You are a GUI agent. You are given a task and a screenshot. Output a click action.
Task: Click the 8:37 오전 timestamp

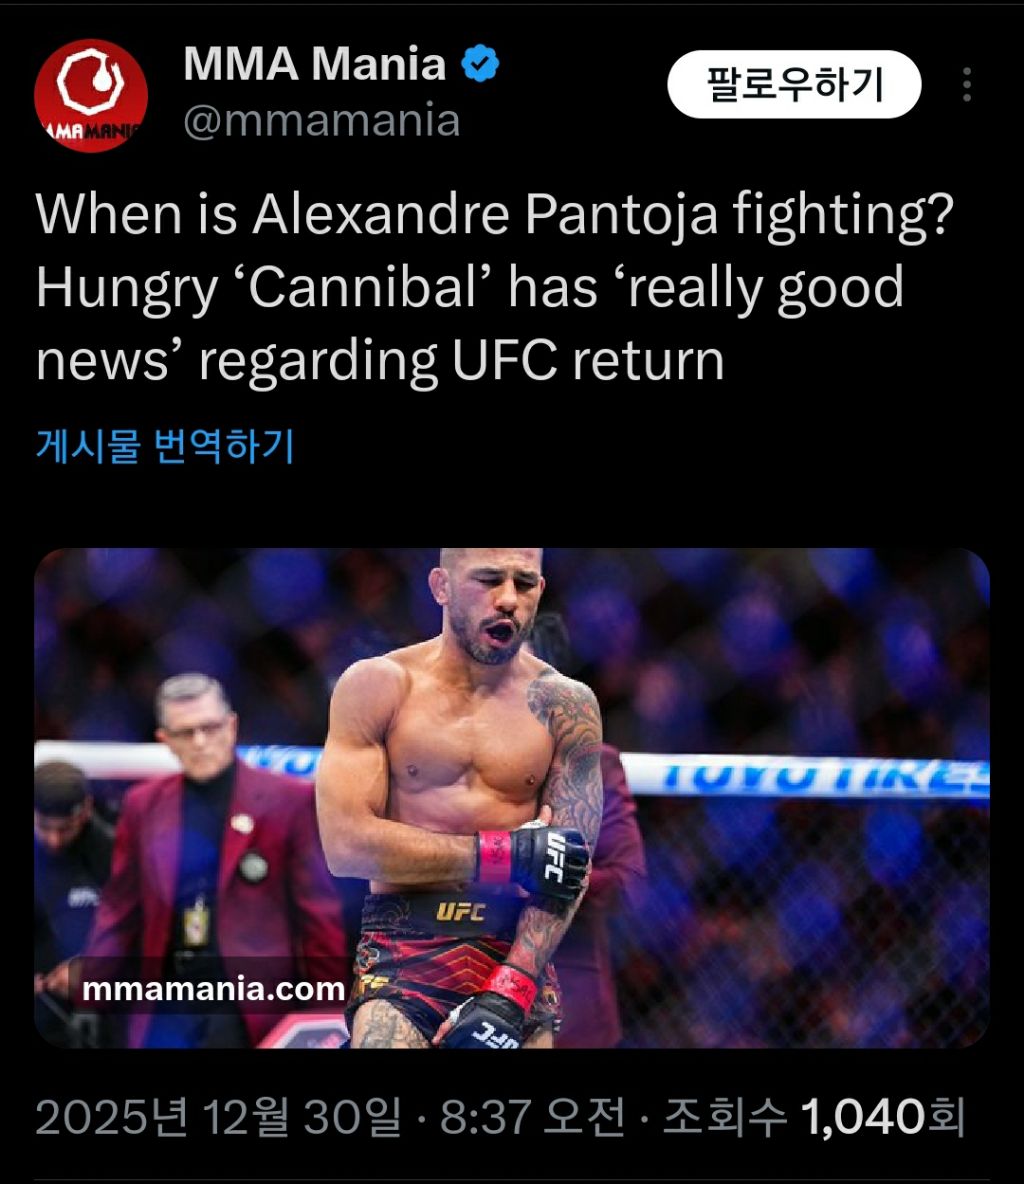click(x=532, y=1116)
